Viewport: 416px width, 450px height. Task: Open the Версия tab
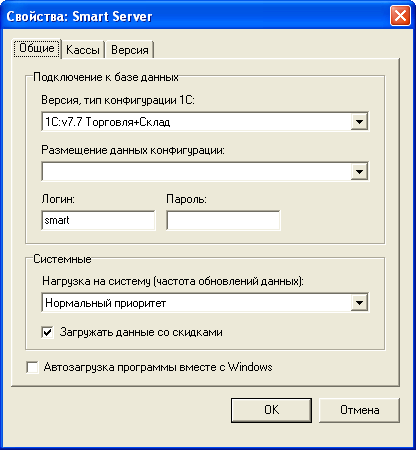(x=129, y=50)
